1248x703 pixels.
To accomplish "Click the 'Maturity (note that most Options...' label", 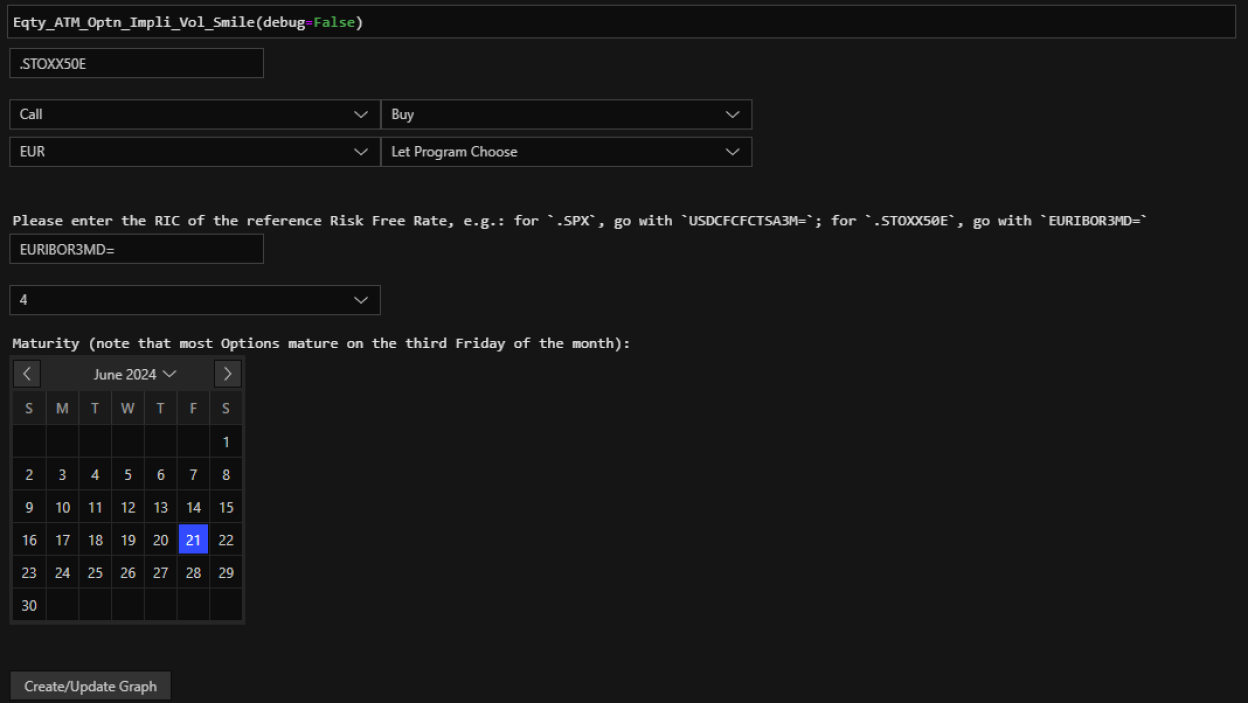I will click(321, 343).
